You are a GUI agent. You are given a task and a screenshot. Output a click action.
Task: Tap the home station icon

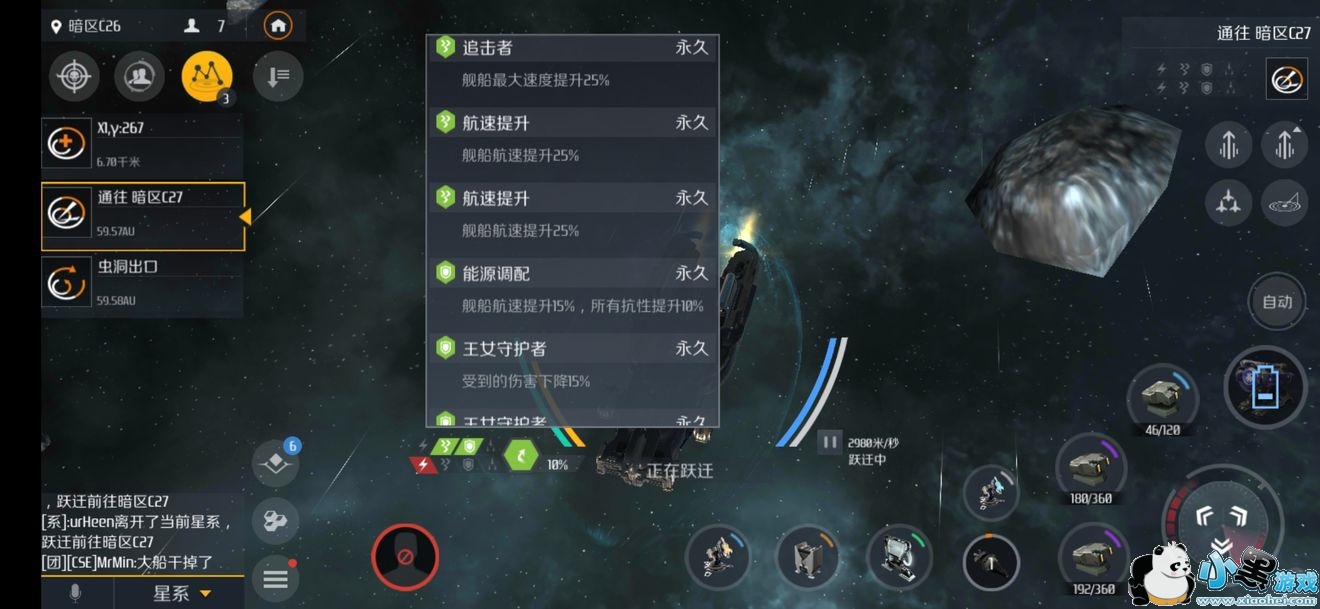tap(277, 25)
